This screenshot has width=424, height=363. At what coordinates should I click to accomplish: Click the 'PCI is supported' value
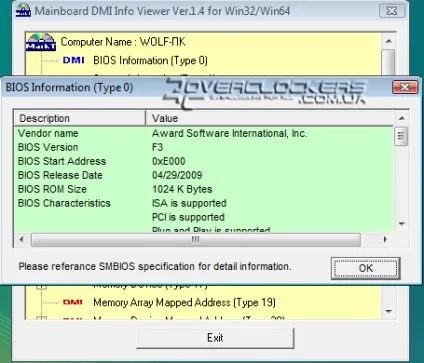[188, 217]
